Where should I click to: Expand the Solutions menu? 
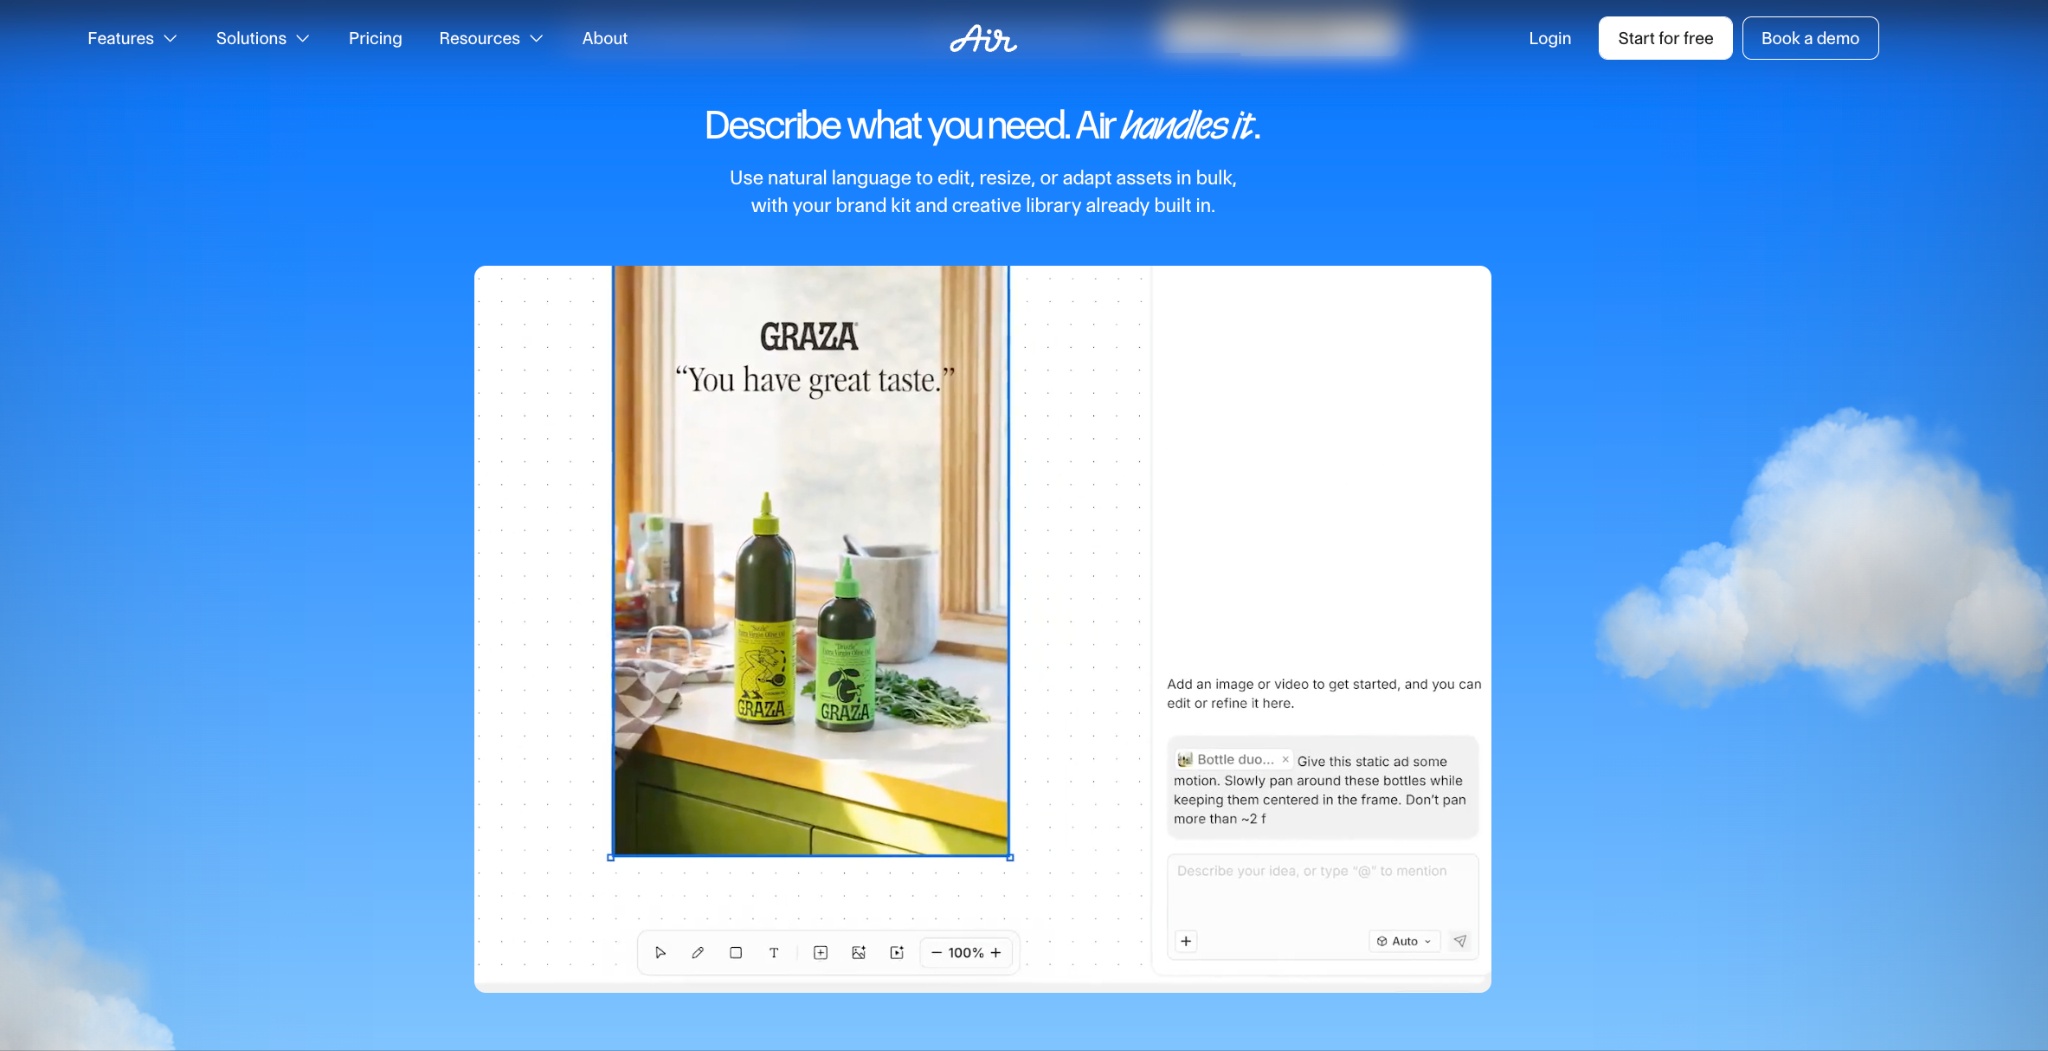[263, 38]
